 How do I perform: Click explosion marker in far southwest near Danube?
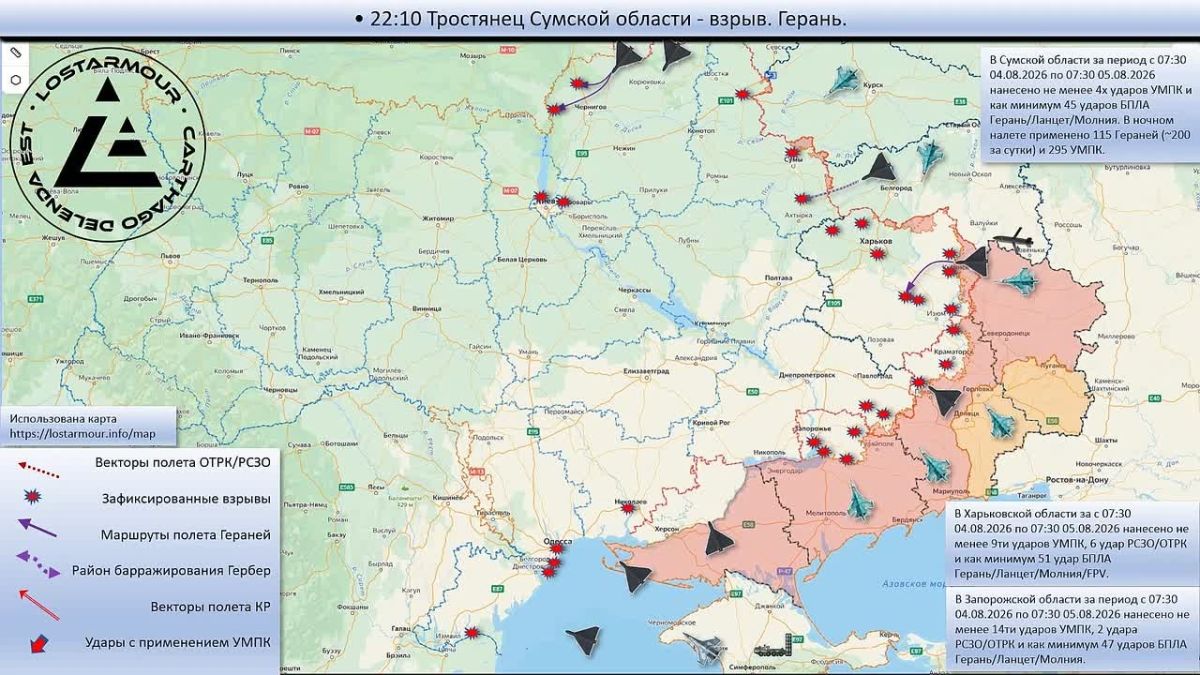click(x=472, y=632)
